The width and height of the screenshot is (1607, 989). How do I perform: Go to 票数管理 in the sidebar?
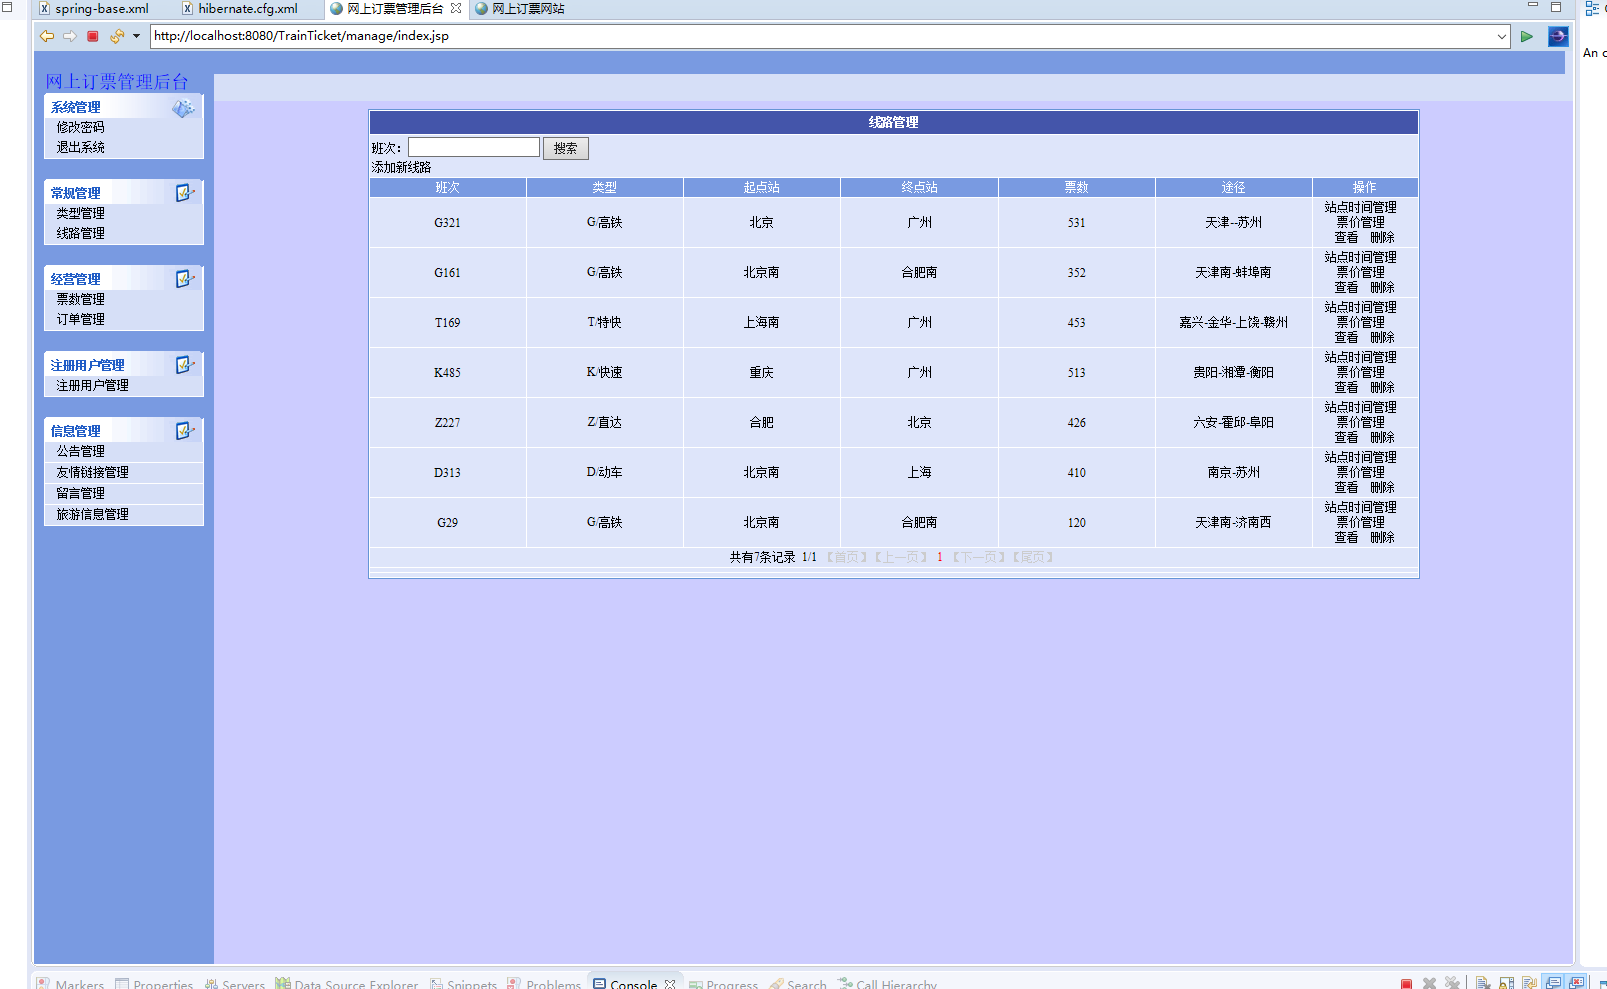pos(80,299)
